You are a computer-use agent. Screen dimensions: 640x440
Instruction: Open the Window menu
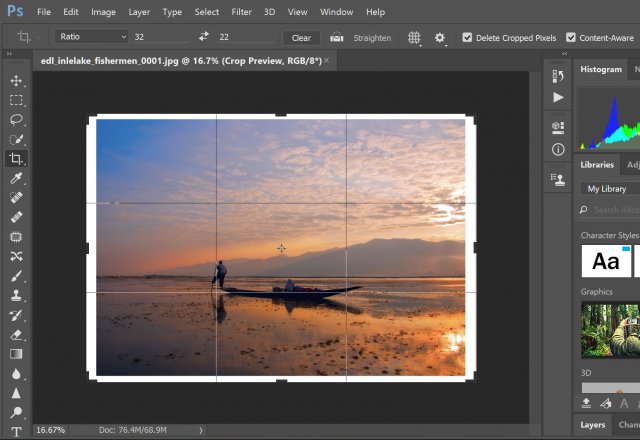click(x=336, y=12)
